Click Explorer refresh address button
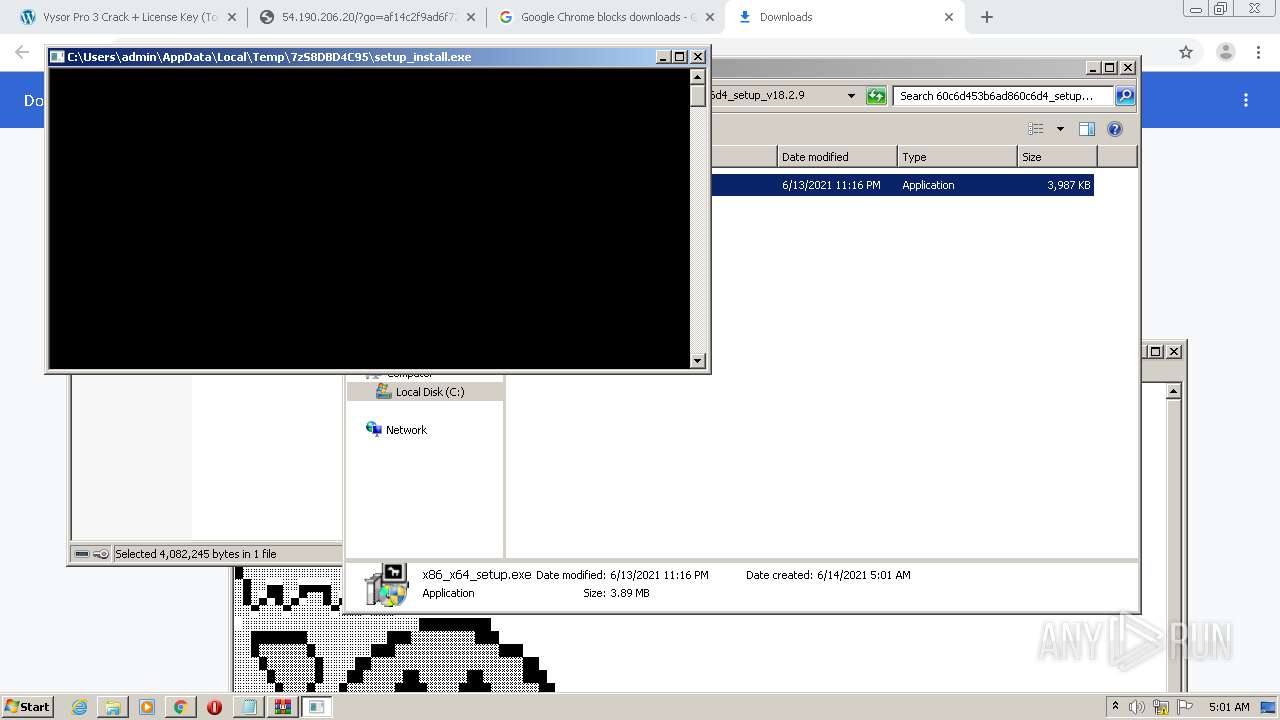The height and width of the screenshot is (720, 1280). coord(876,96)
